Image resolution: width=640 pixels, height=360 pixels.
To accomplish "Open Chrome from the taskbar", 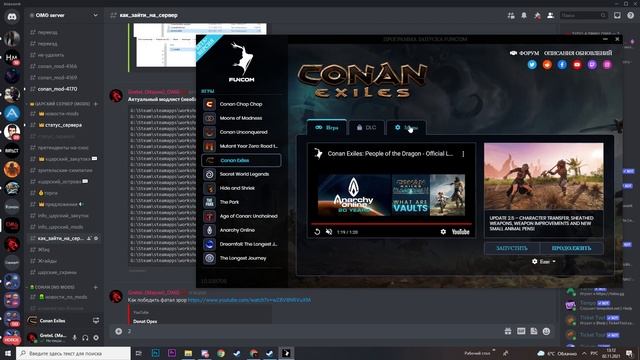I will coord(221,353).
